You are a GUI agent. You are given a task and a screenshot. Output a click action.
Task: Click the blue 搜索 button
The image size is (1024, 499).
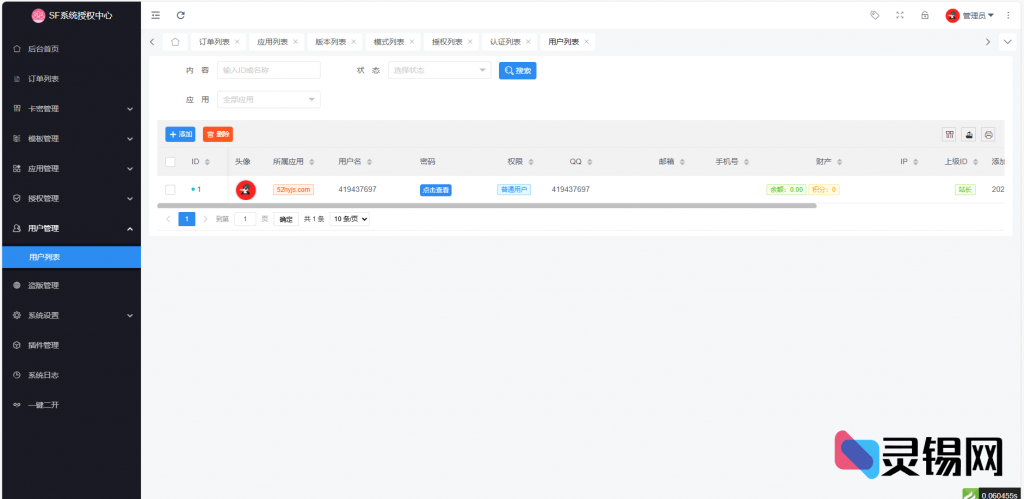click(x=518, y=71)
